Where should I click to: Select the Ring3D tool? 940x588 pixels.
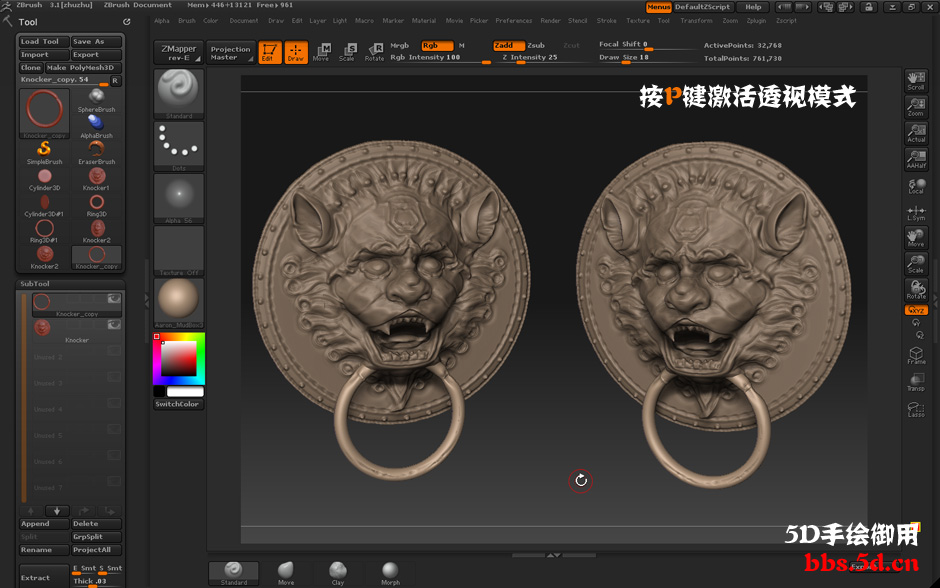96,206
